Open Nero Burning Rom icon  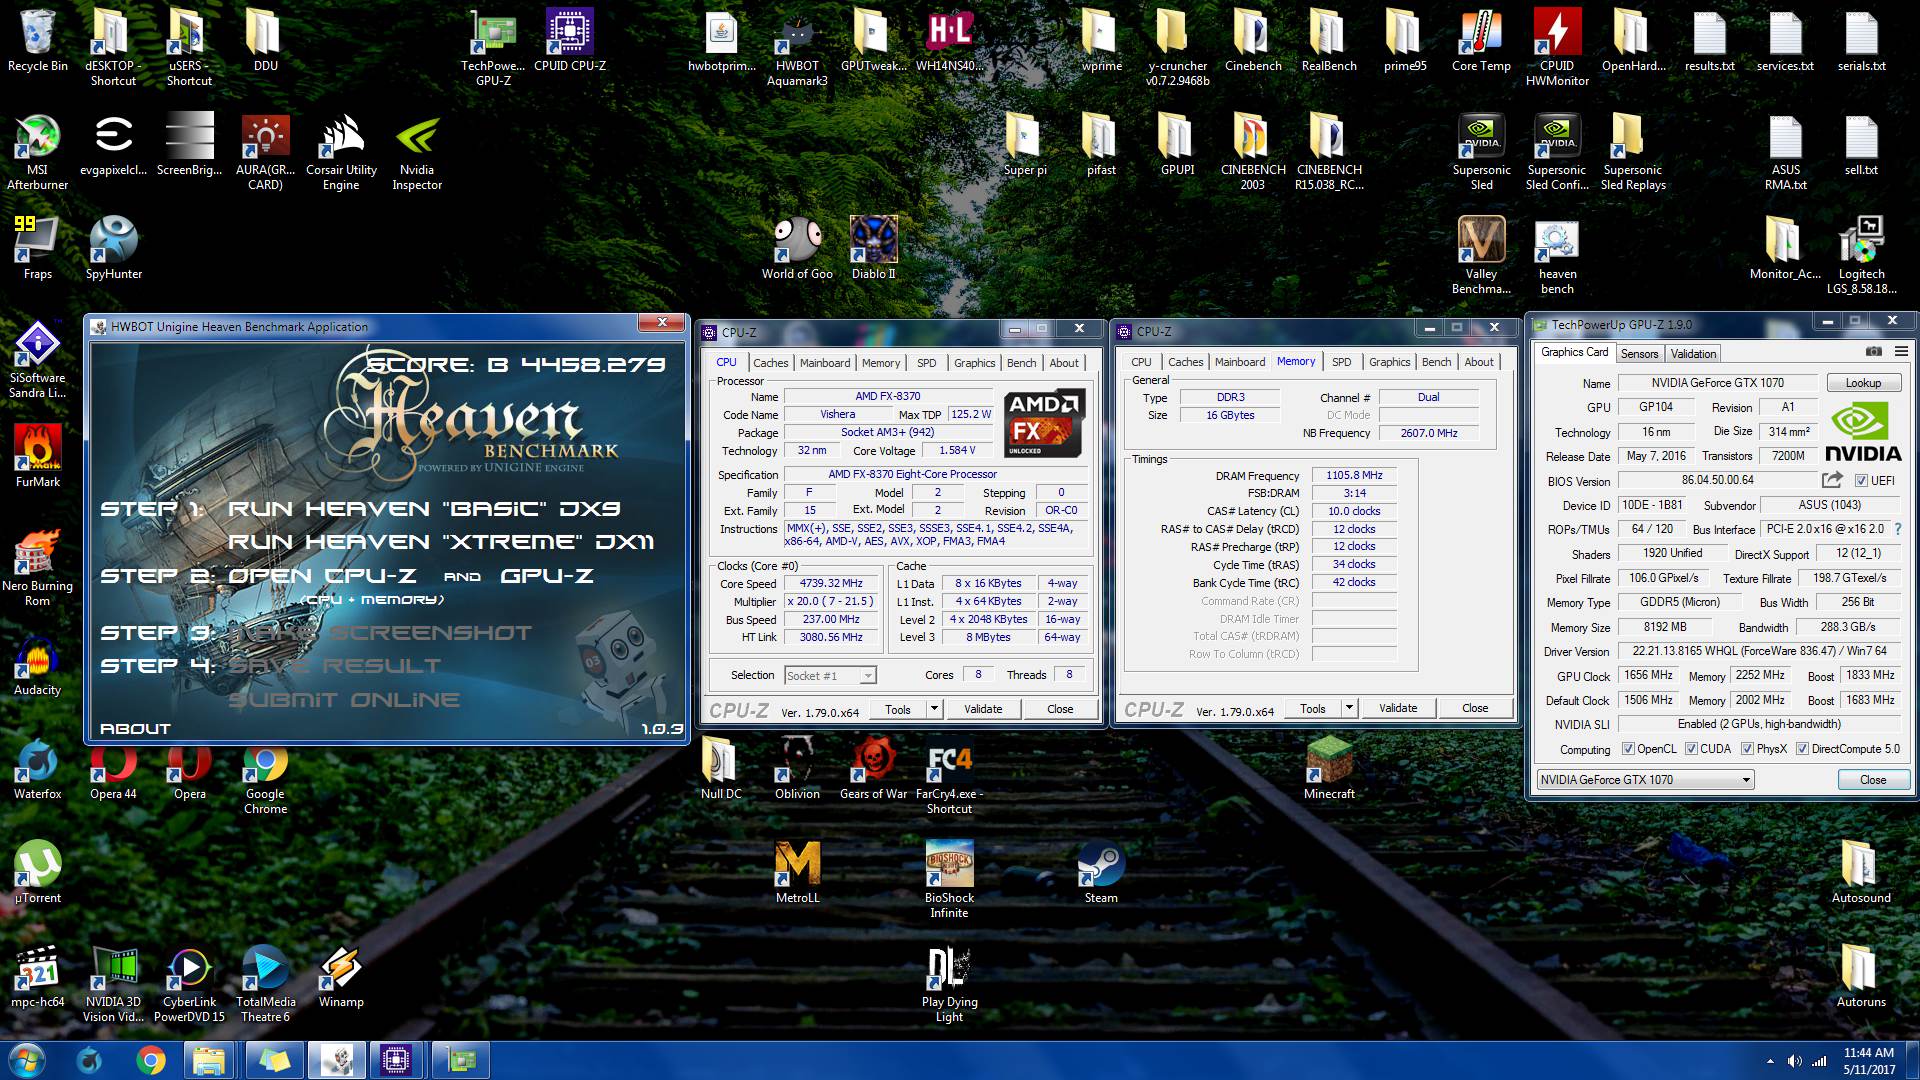(x=38, y=567)
